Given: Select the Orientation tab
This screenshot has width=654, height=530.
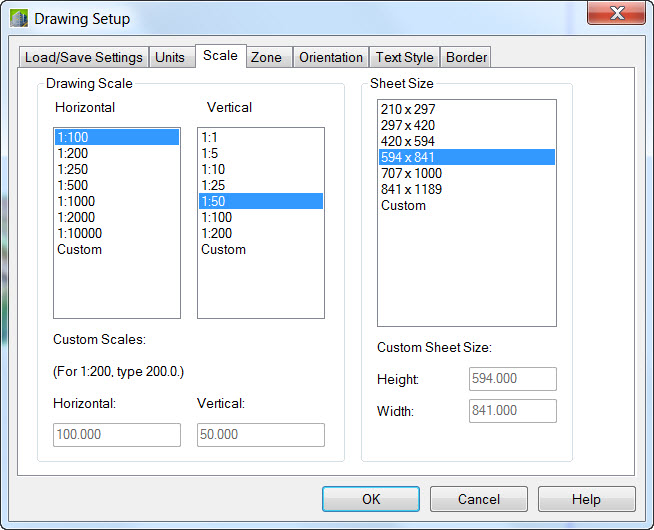Looking at the screenshot, I should 331,57.
